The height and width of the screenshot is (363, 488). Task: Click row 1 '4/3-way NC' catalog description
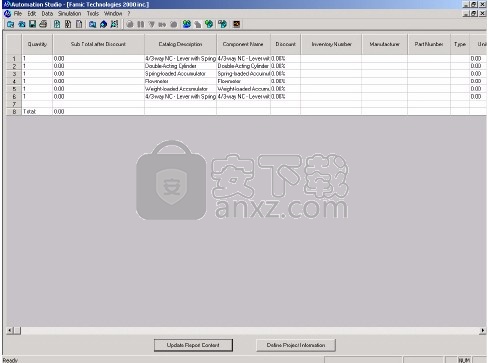(180, 58)
